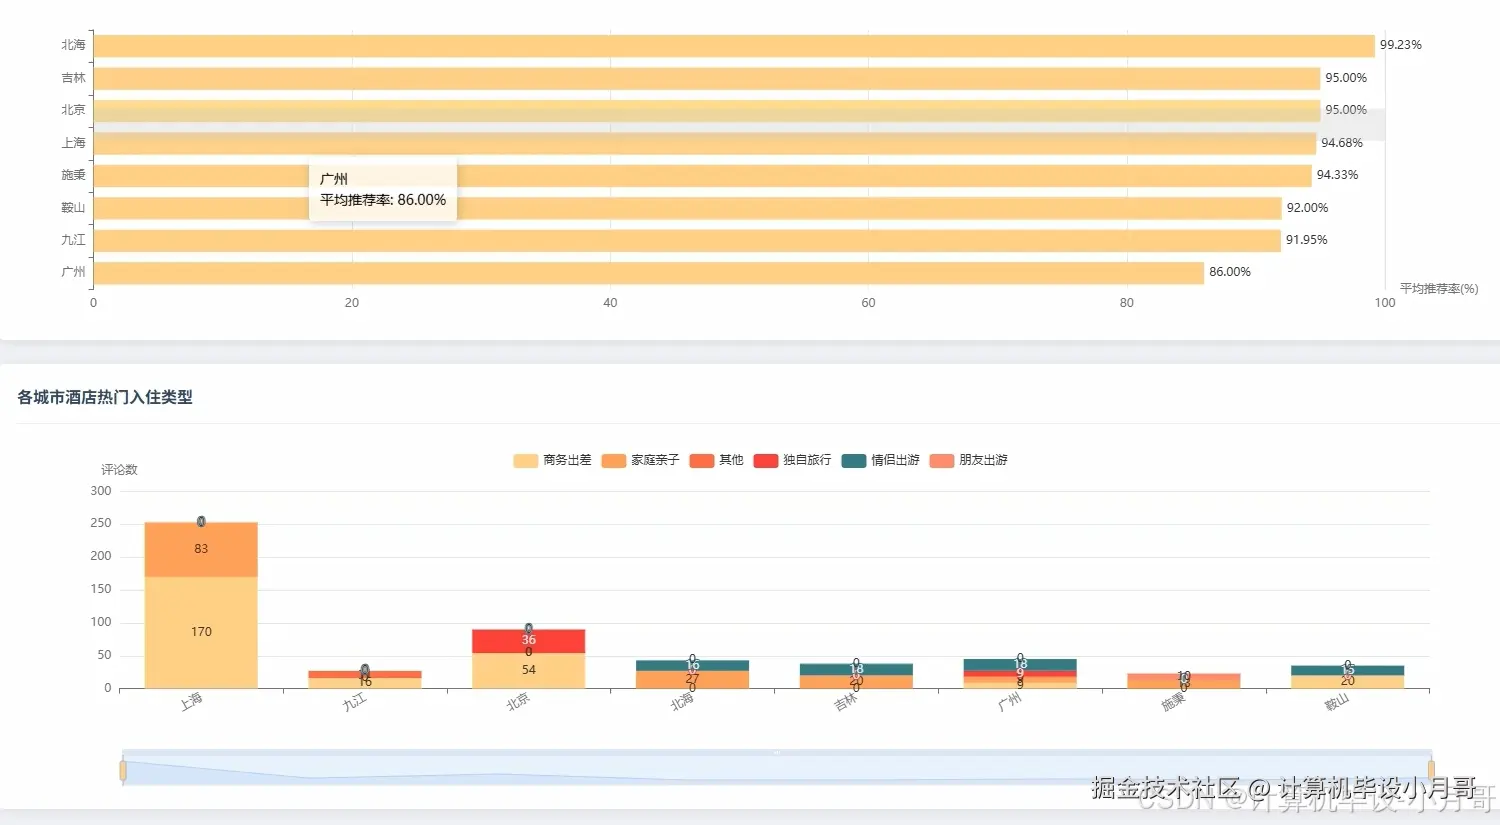This screenshot has height=825, width=1500.
Task: Click the 94.33% value label
Action: click(1337, 175)
